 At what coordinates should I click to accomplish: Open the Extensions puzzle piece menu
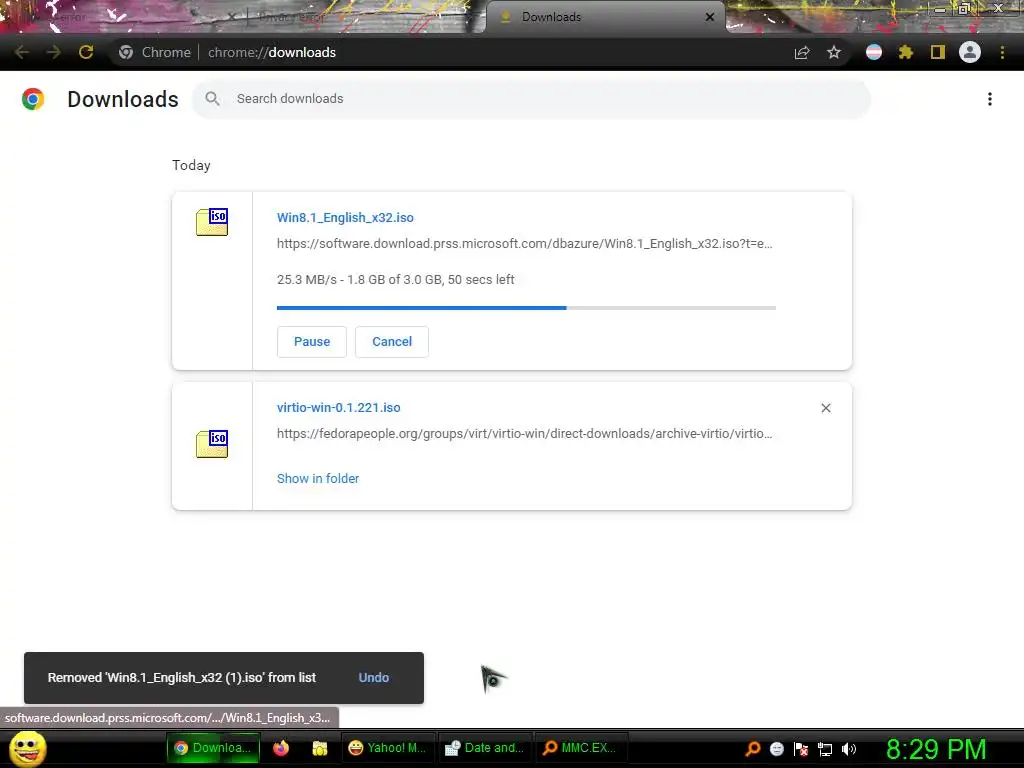[906, 52]
